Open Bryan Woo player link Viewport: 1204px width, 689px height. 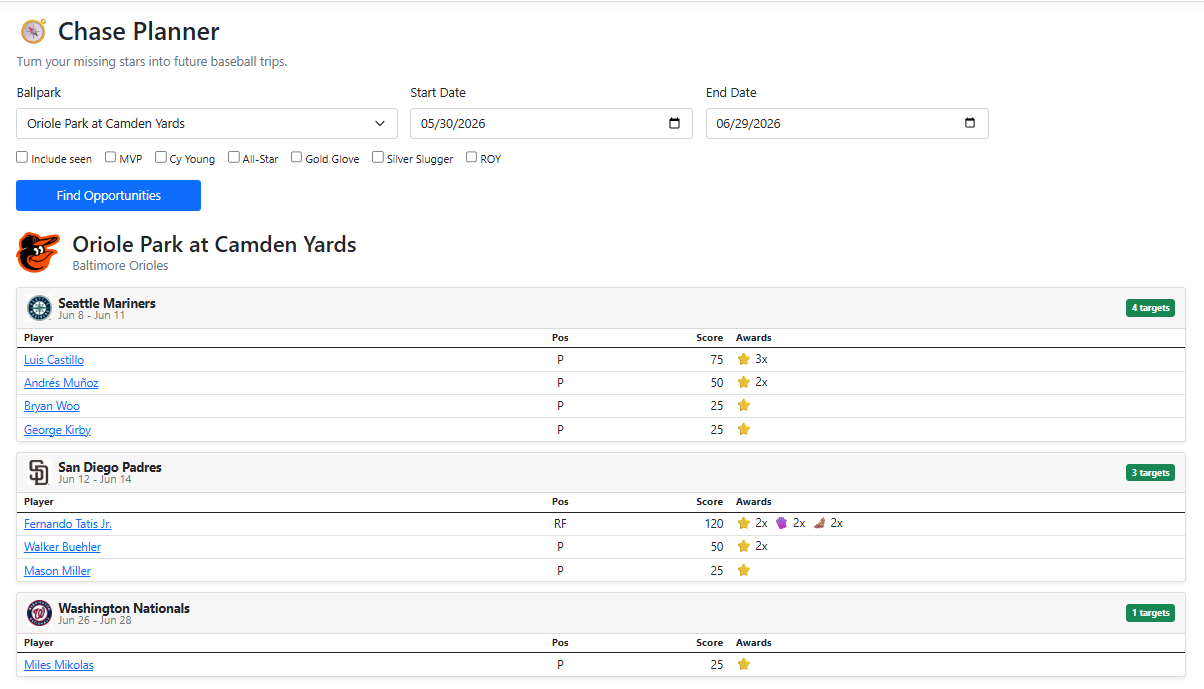point(52,406)
